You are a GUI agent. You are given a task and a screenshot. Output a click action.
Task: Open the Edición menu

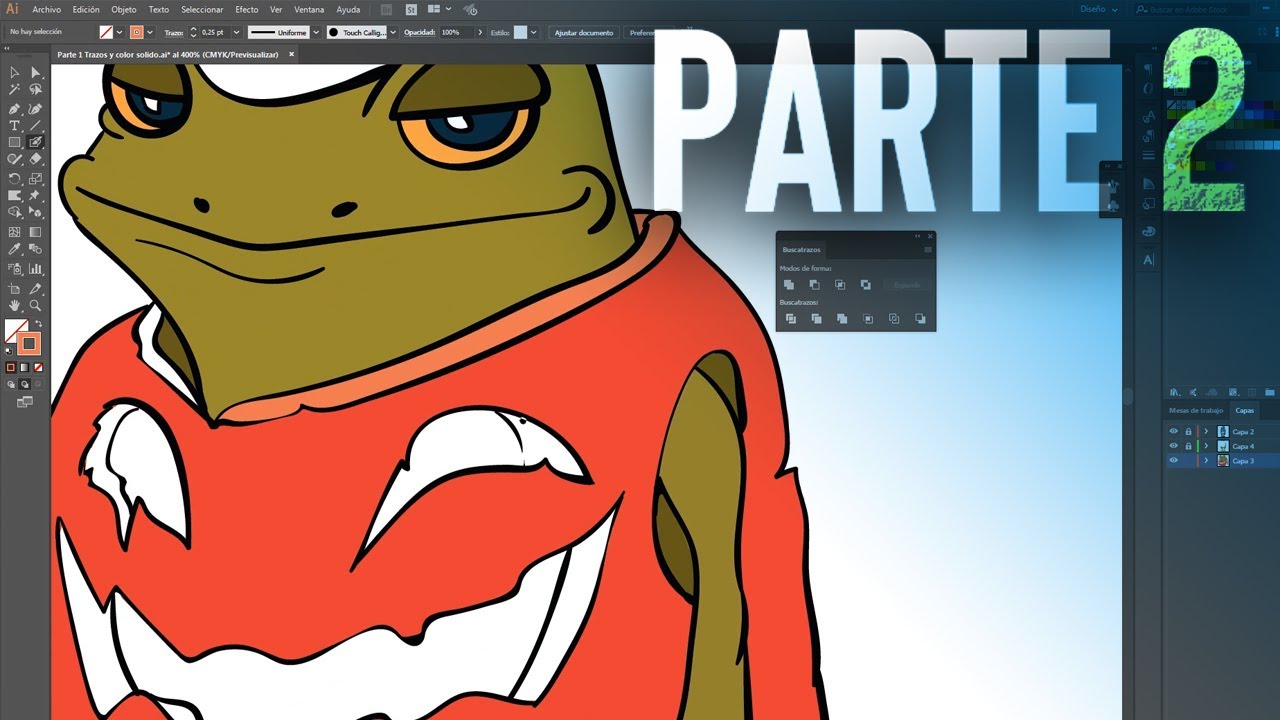click(86, 9)
